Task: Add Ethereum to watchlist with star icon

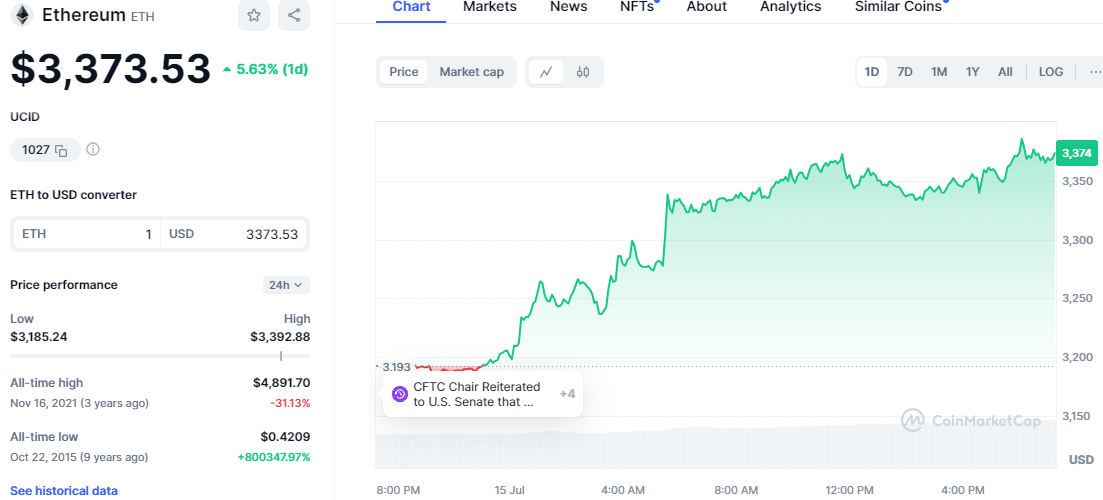Action: point(254,15)
